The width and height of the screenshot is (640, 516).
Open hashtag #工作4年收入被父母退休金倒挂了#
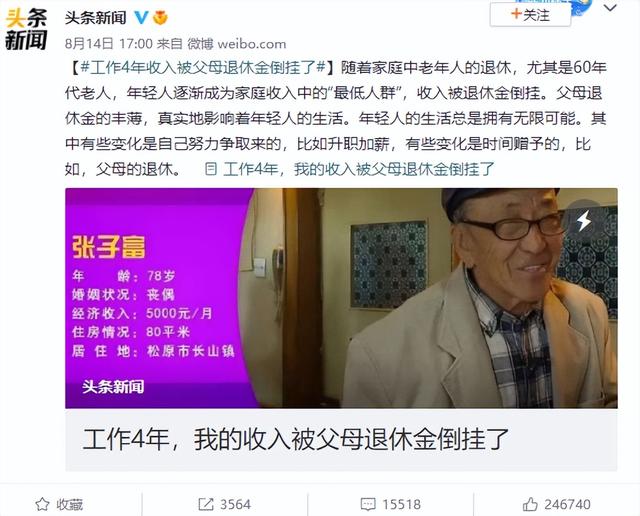(x=202, y=68)
